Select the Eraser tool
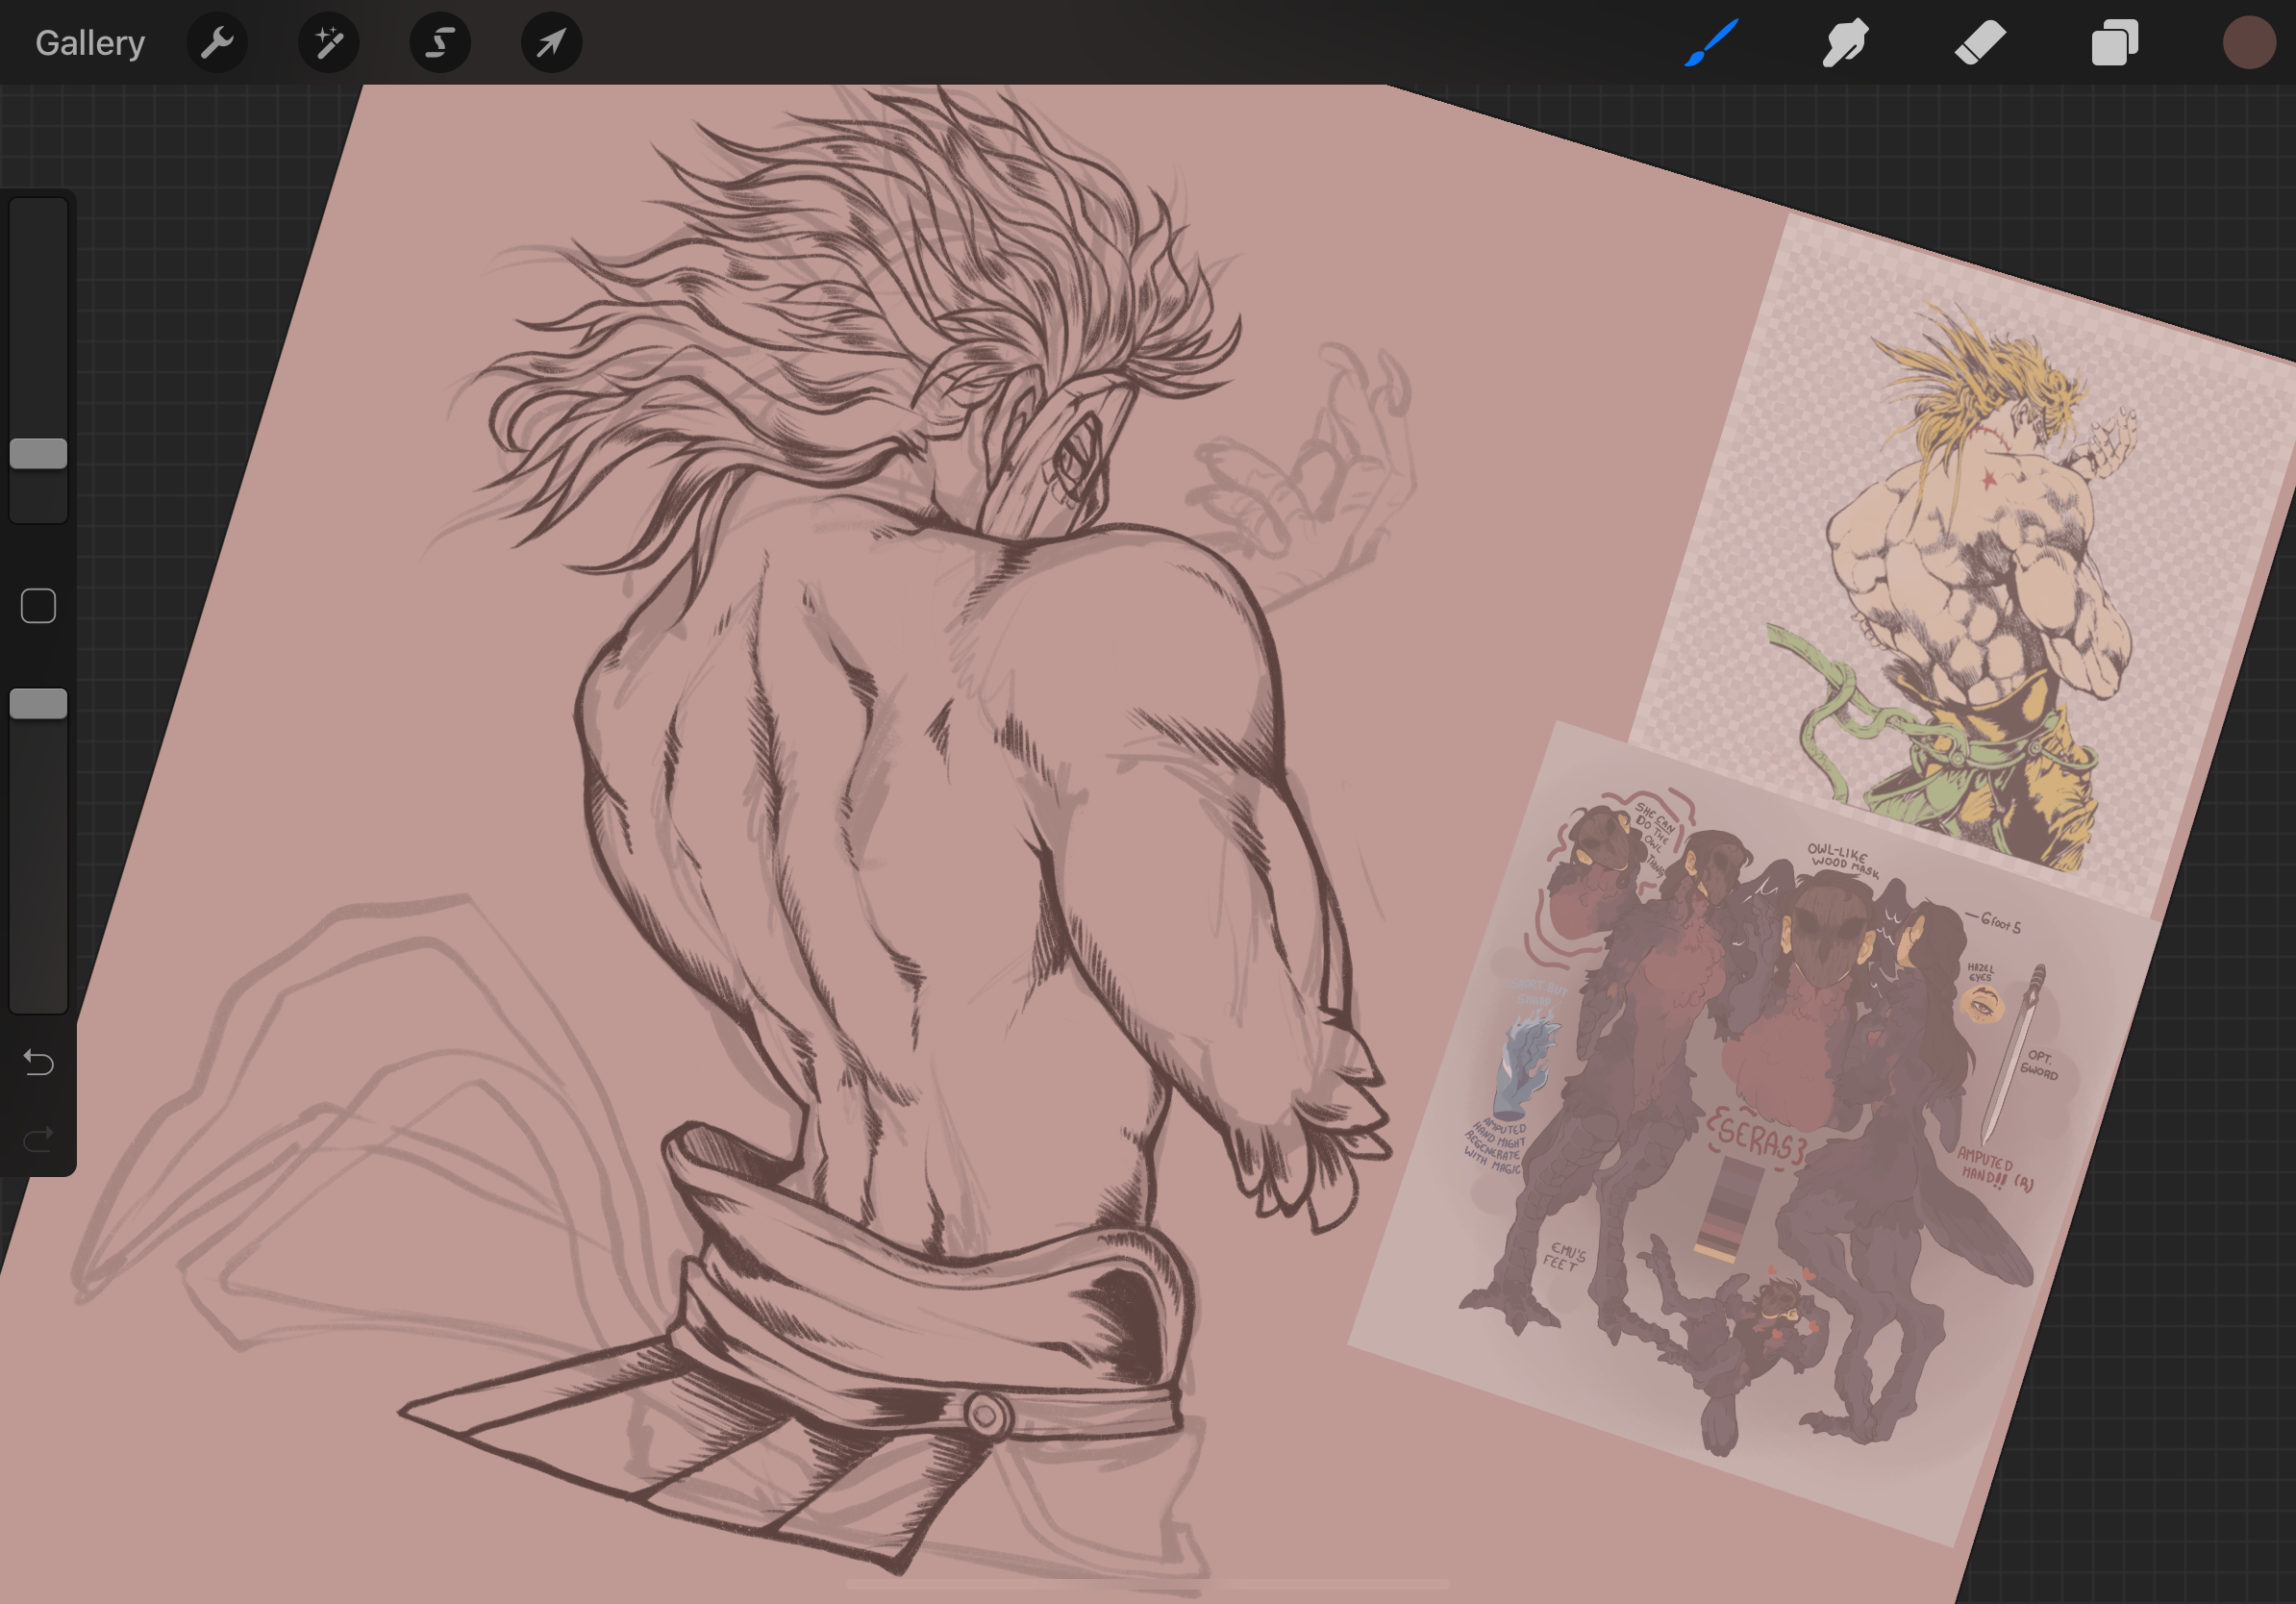 (1980, 43)
